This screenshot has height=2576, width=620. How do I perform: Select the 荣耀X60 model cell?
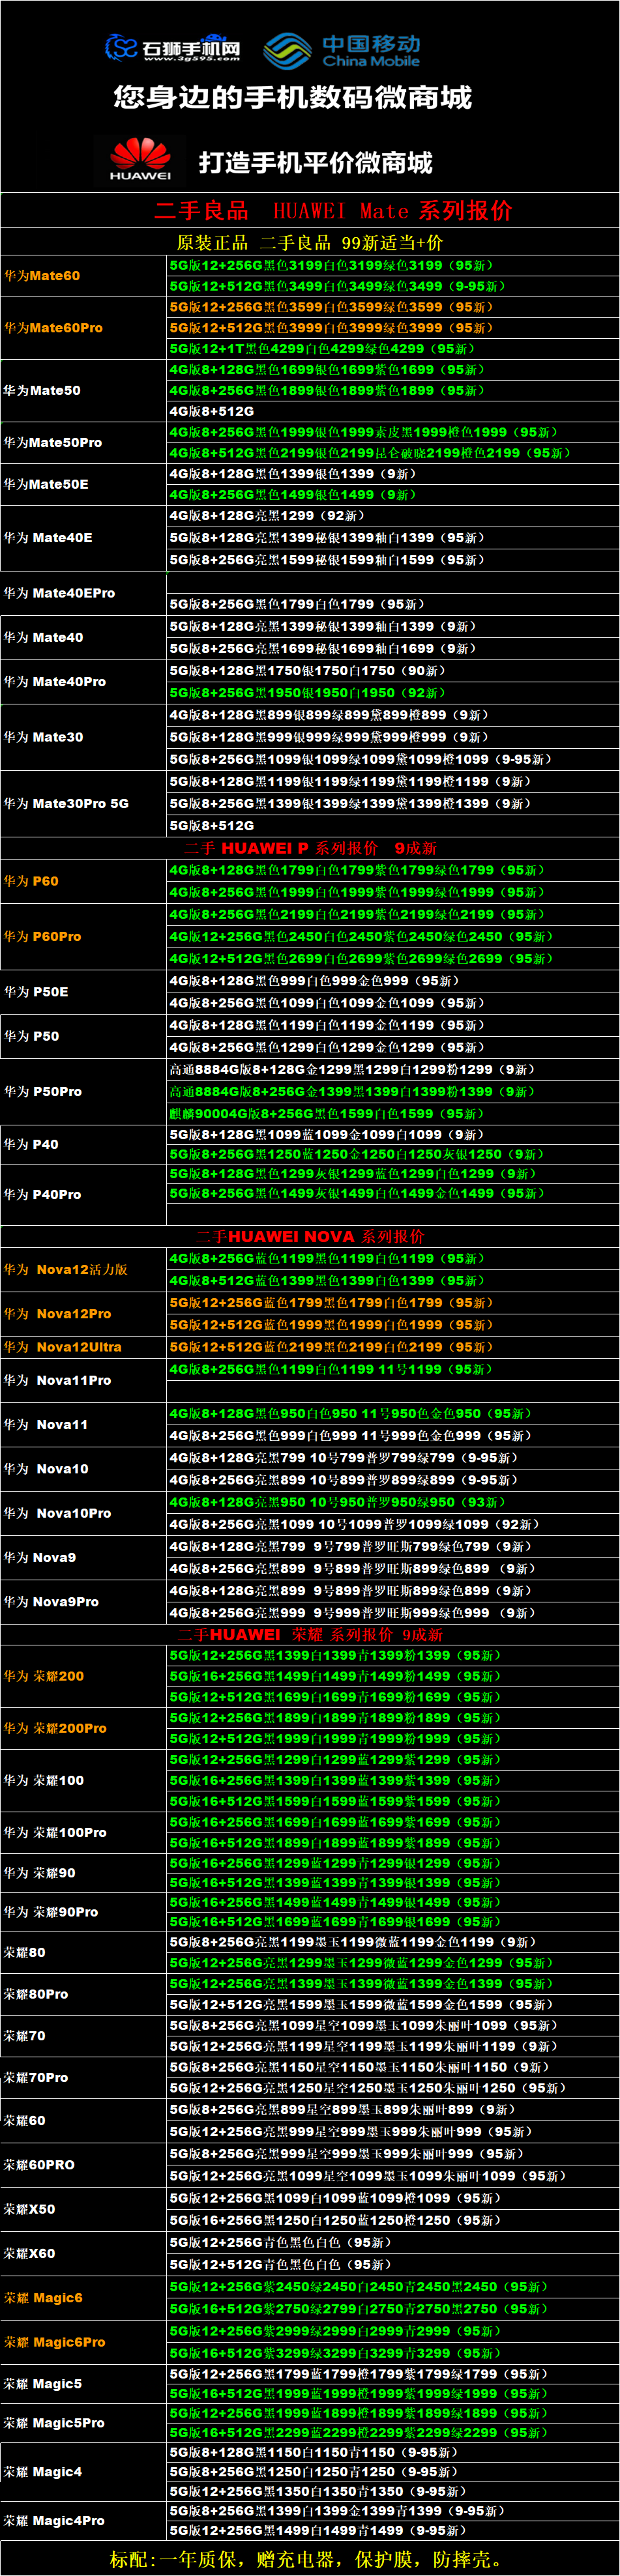83,2253
